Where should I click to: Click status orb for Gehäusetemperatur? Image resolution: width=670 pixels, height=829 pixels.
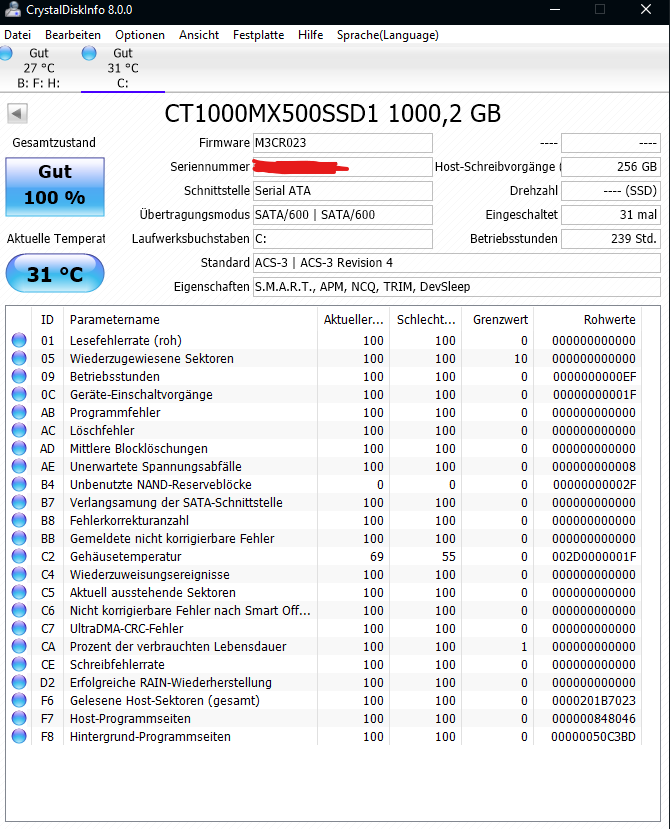coord(19,556)
